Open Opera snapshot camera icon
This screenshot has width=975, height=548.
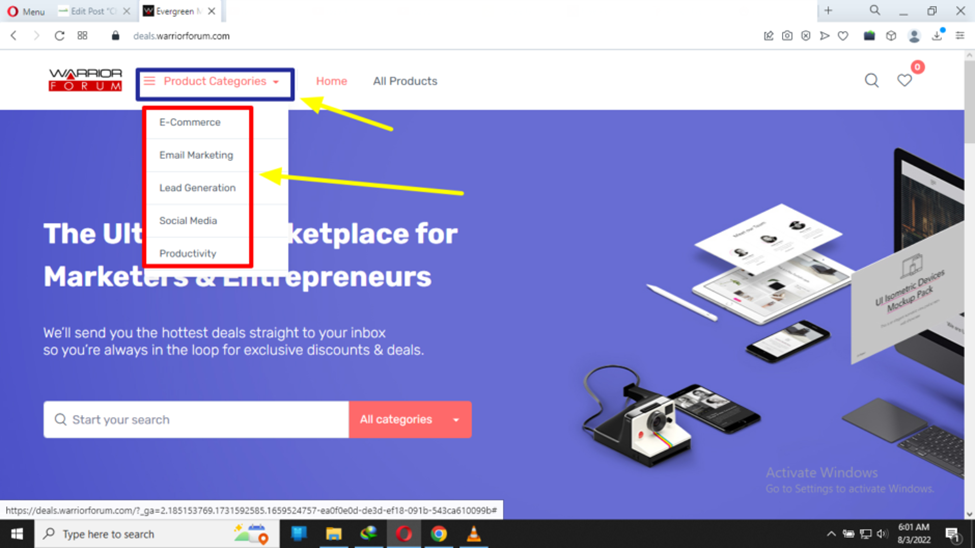pos(787,36)
